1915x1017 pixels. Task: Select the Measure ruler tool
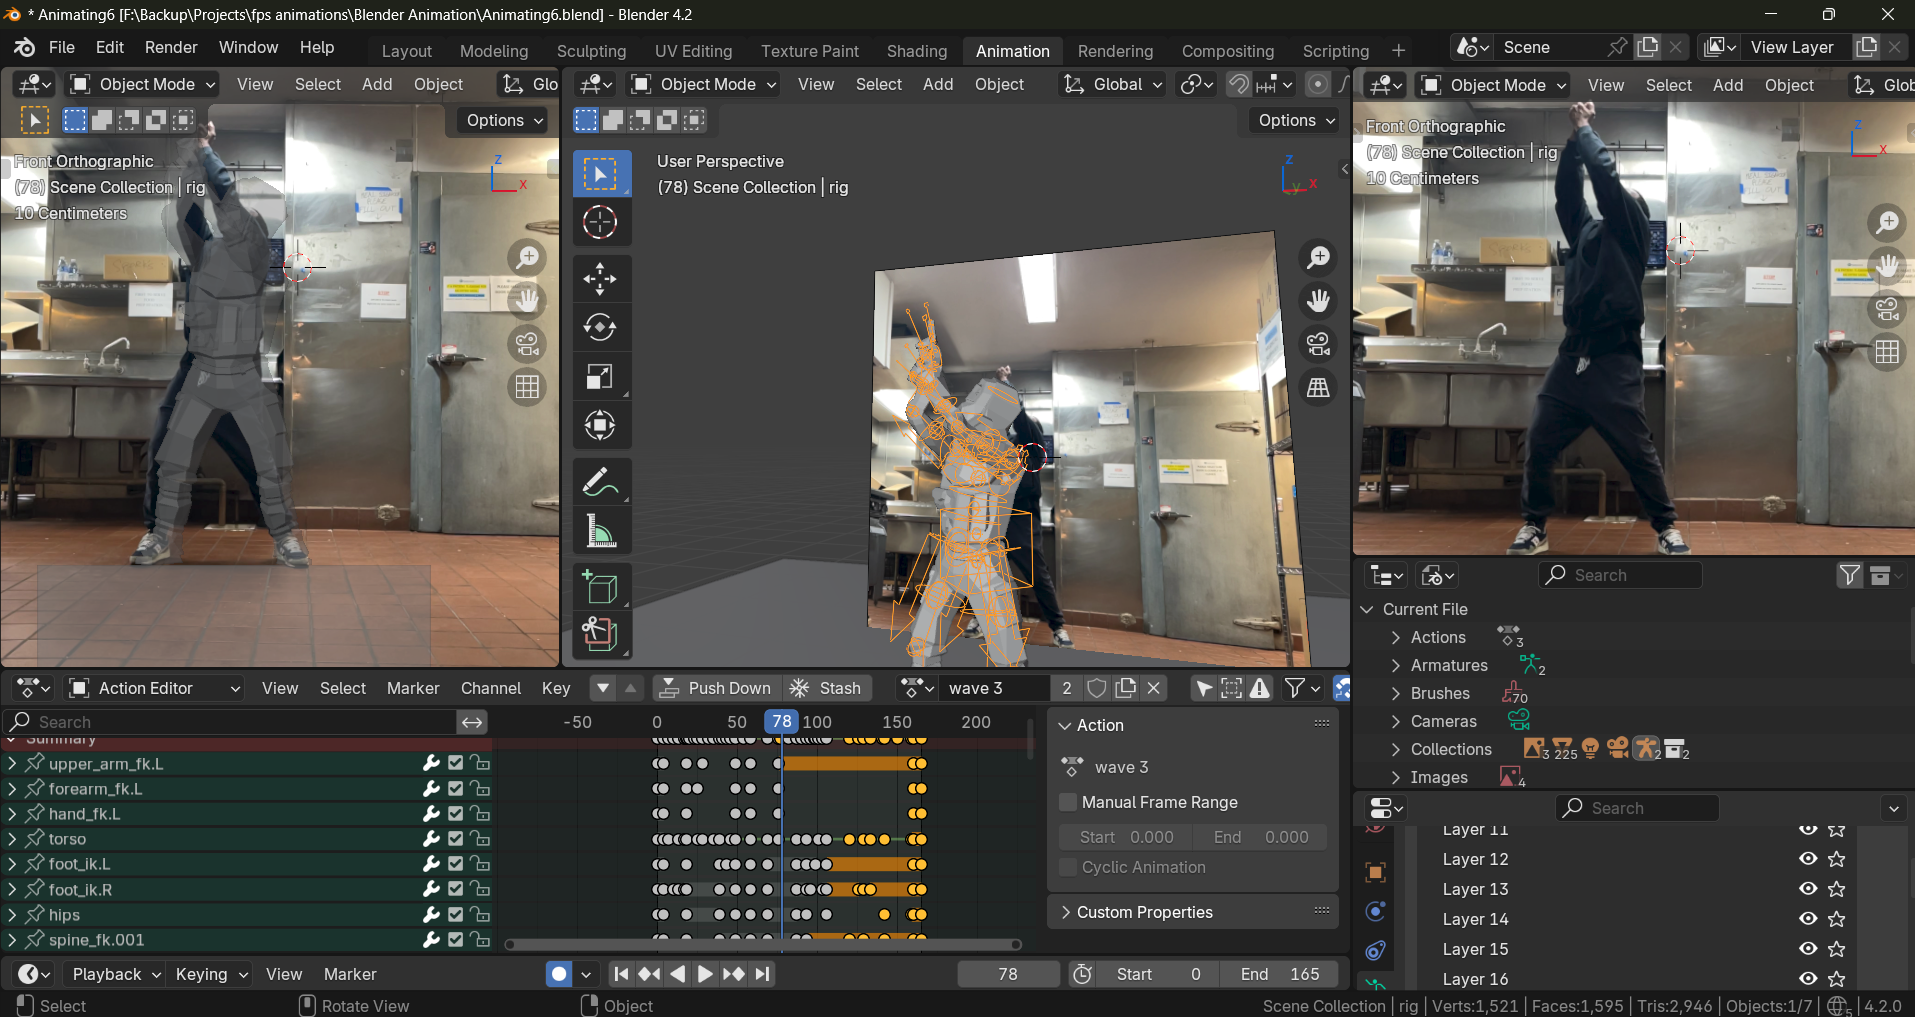click(600, 532)
